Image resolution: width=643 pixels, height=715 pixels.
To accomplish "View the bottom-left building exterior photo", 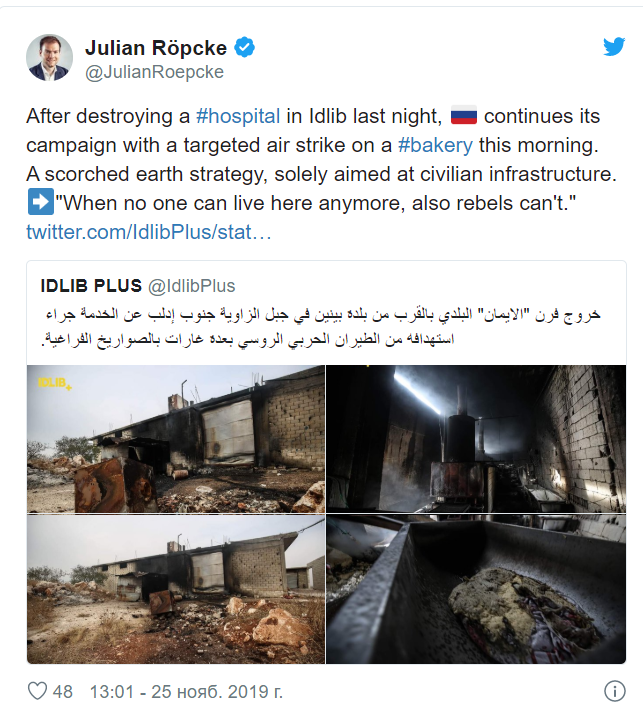I will tap(176, 589).
